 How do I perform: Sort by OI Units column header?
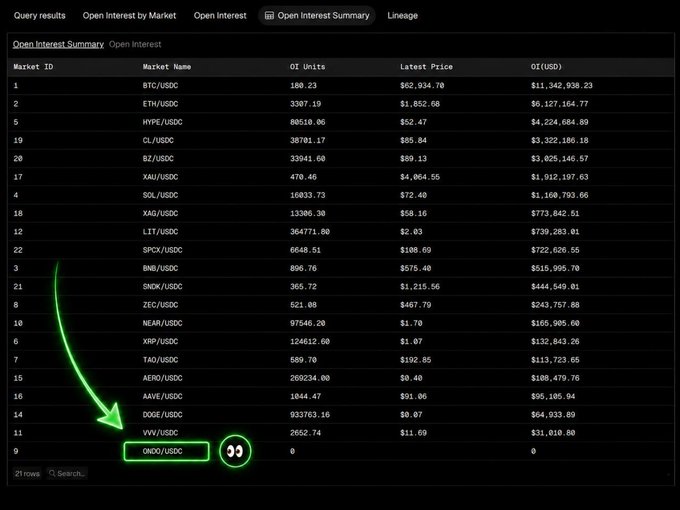307,67
